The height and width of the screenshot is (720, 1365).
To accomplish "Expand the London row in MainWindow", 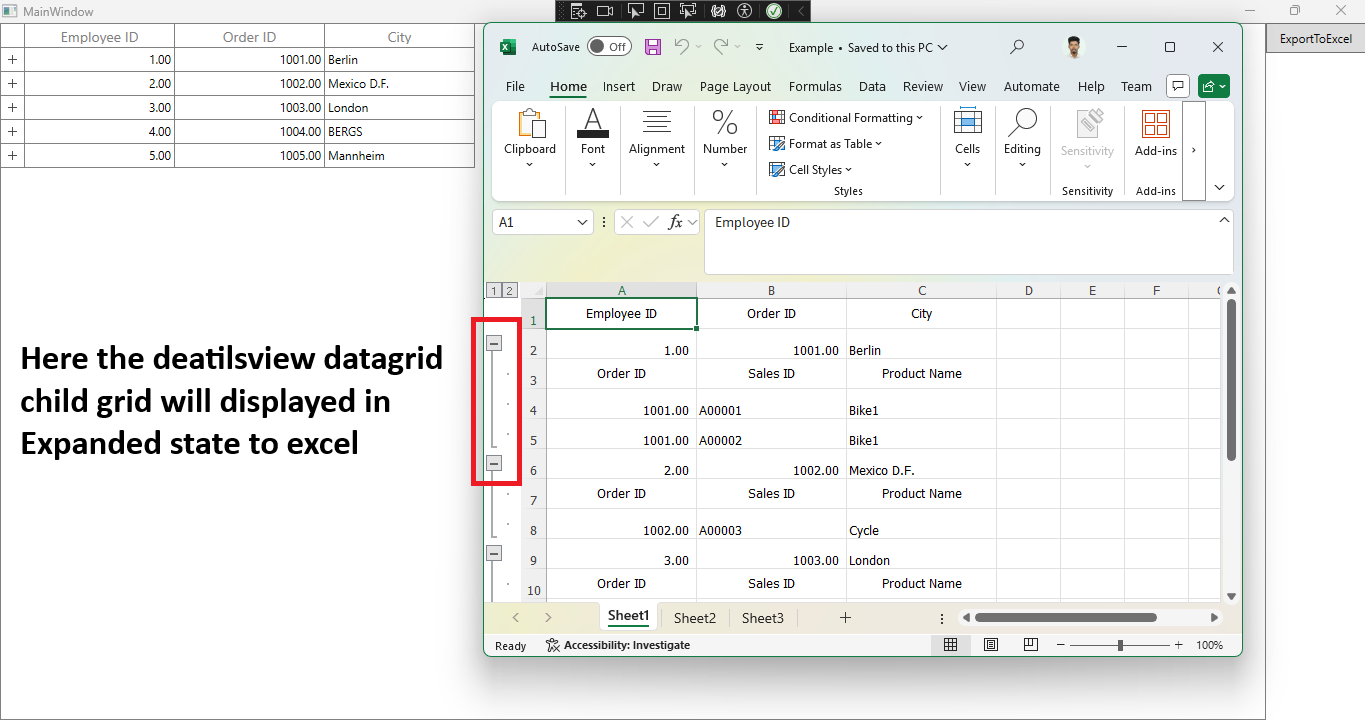I will (x=12, y=108).
